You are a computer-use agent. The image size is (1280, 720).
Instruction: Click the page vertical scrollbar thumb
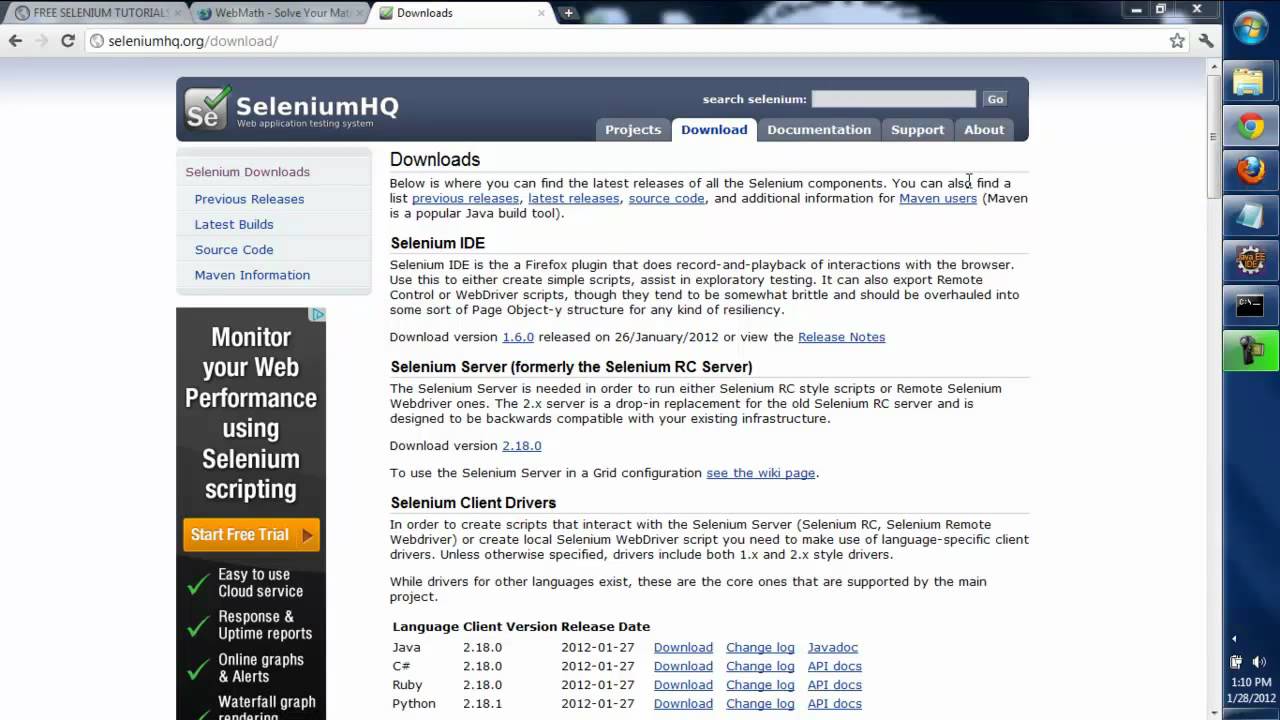[1212, 135]
